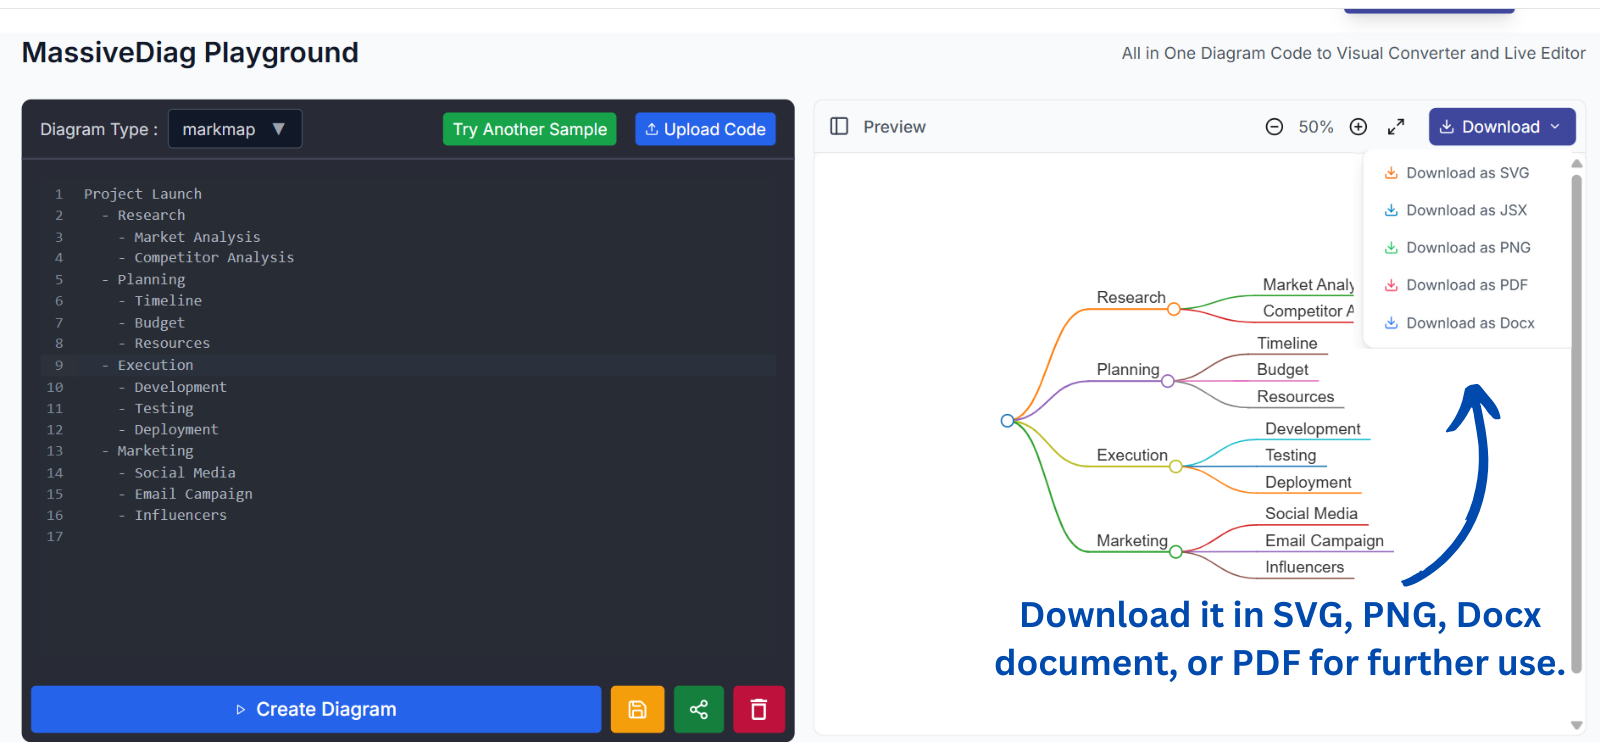The height and width of the screenshot is (750, 1600).
Task: Open the markmap Diagram Type dropdown
Action: [x=235, y=129]
